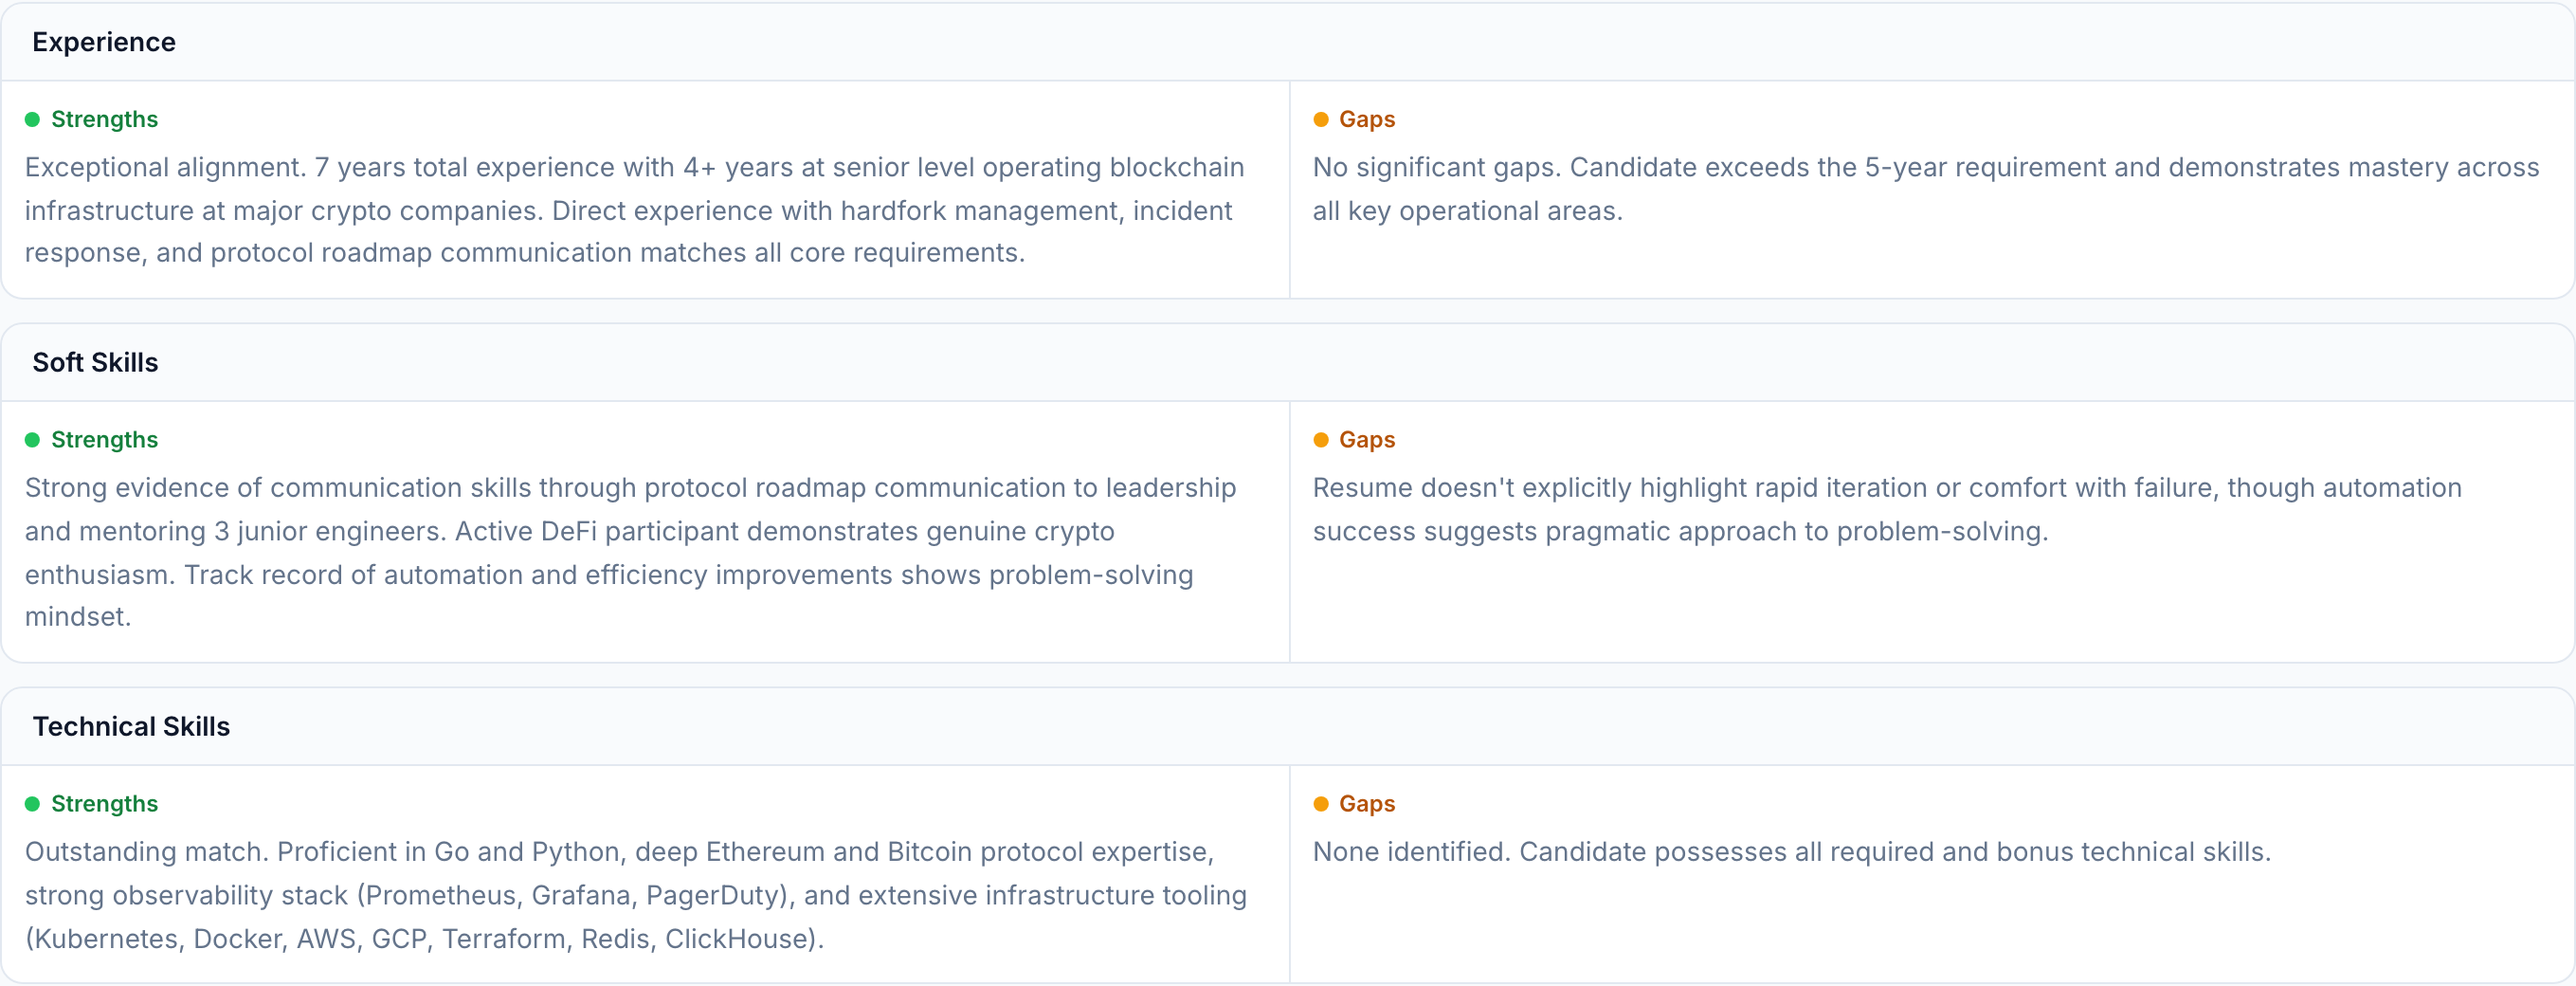Image resolution: width=2576 pixels, height=986 pixels.
Task: Click the "None identified" technical gaps text
Action: [x=1791, y=852]
